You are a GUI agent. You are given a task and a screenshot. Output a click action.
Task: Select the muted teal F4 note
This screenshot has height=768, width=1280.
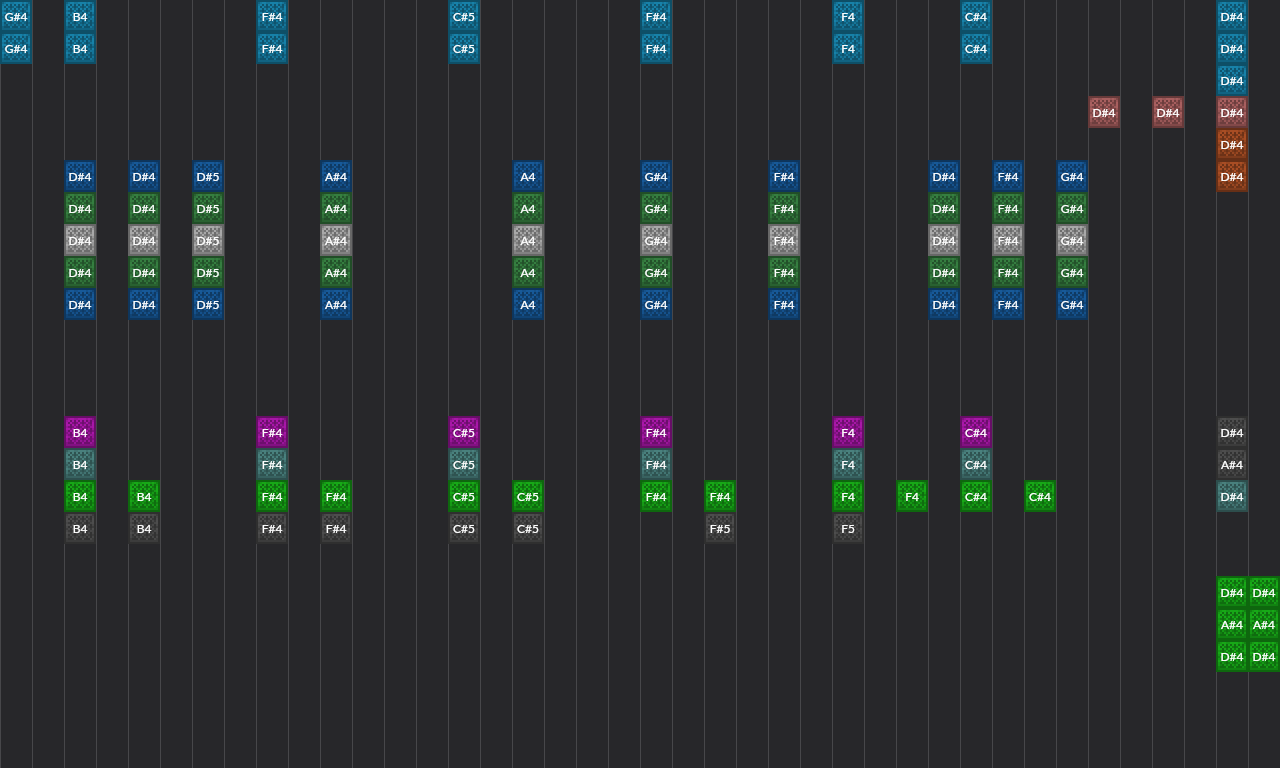[848, 465]
